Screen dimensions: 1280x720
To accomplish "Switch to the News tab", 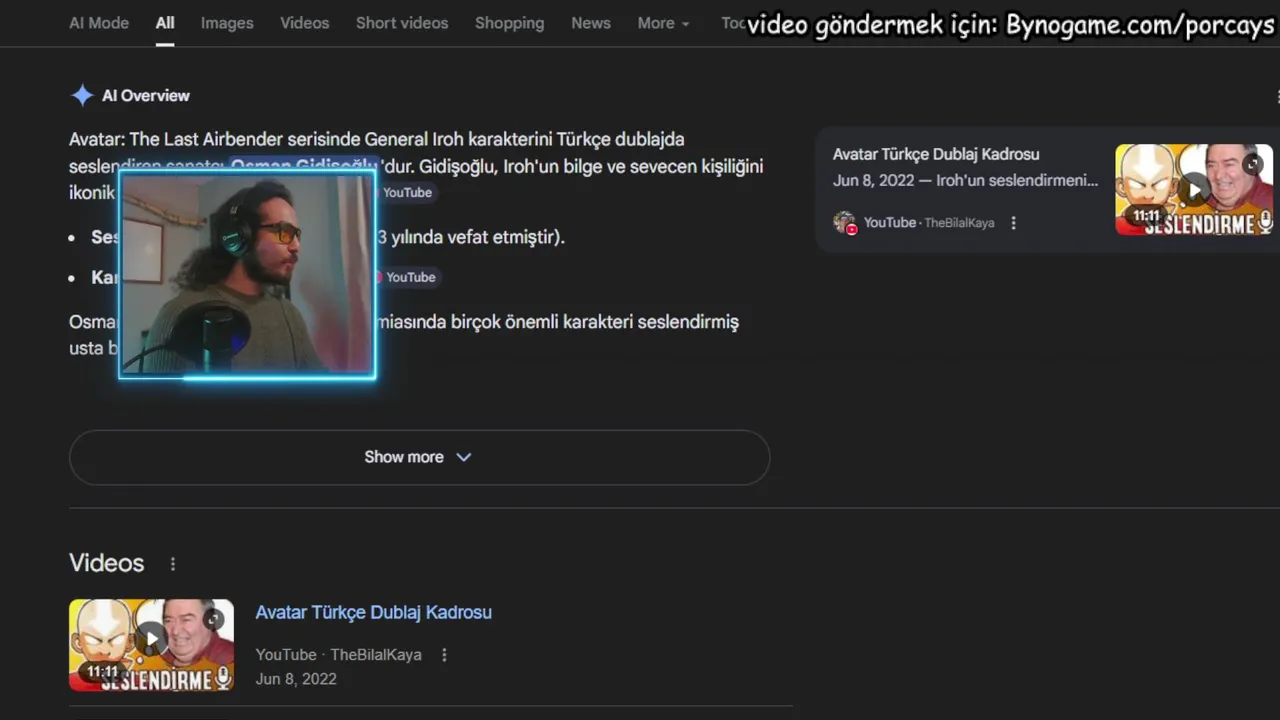I will (x=591, y=23).
